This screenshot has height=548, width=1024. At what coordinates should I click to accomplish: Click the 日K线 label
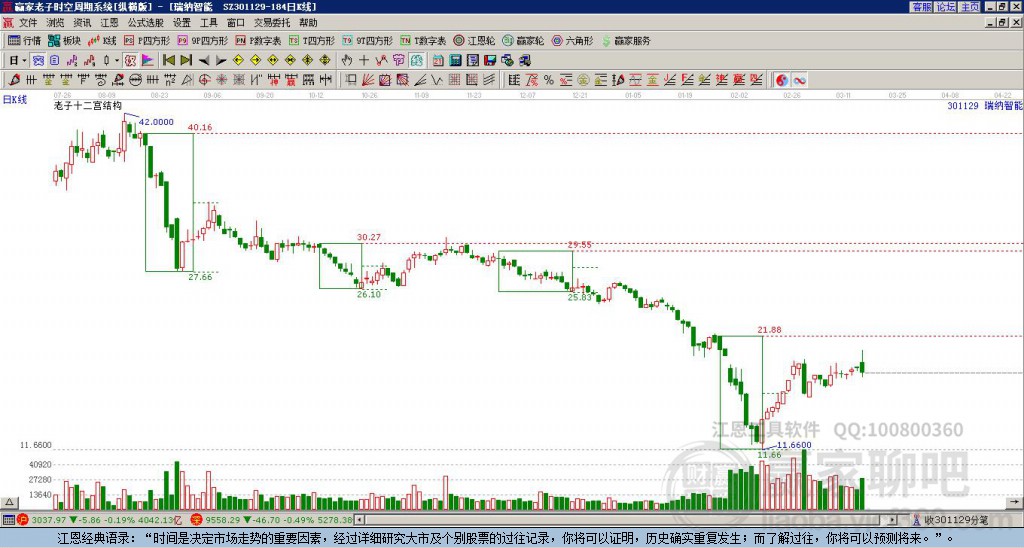[x=15, y=100]
